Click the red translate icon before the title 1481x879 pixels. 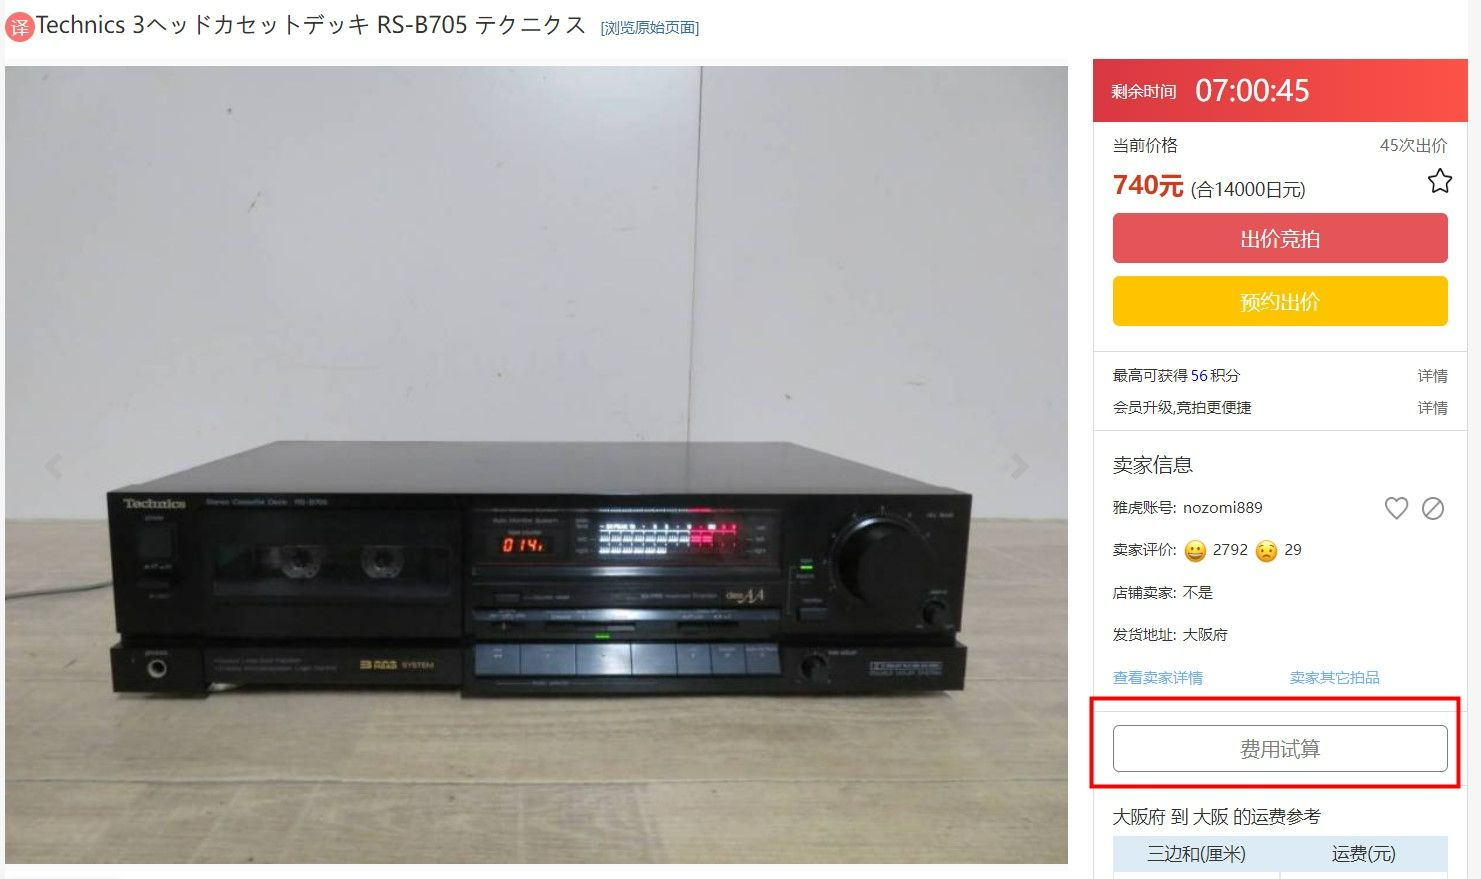[20, 27]
